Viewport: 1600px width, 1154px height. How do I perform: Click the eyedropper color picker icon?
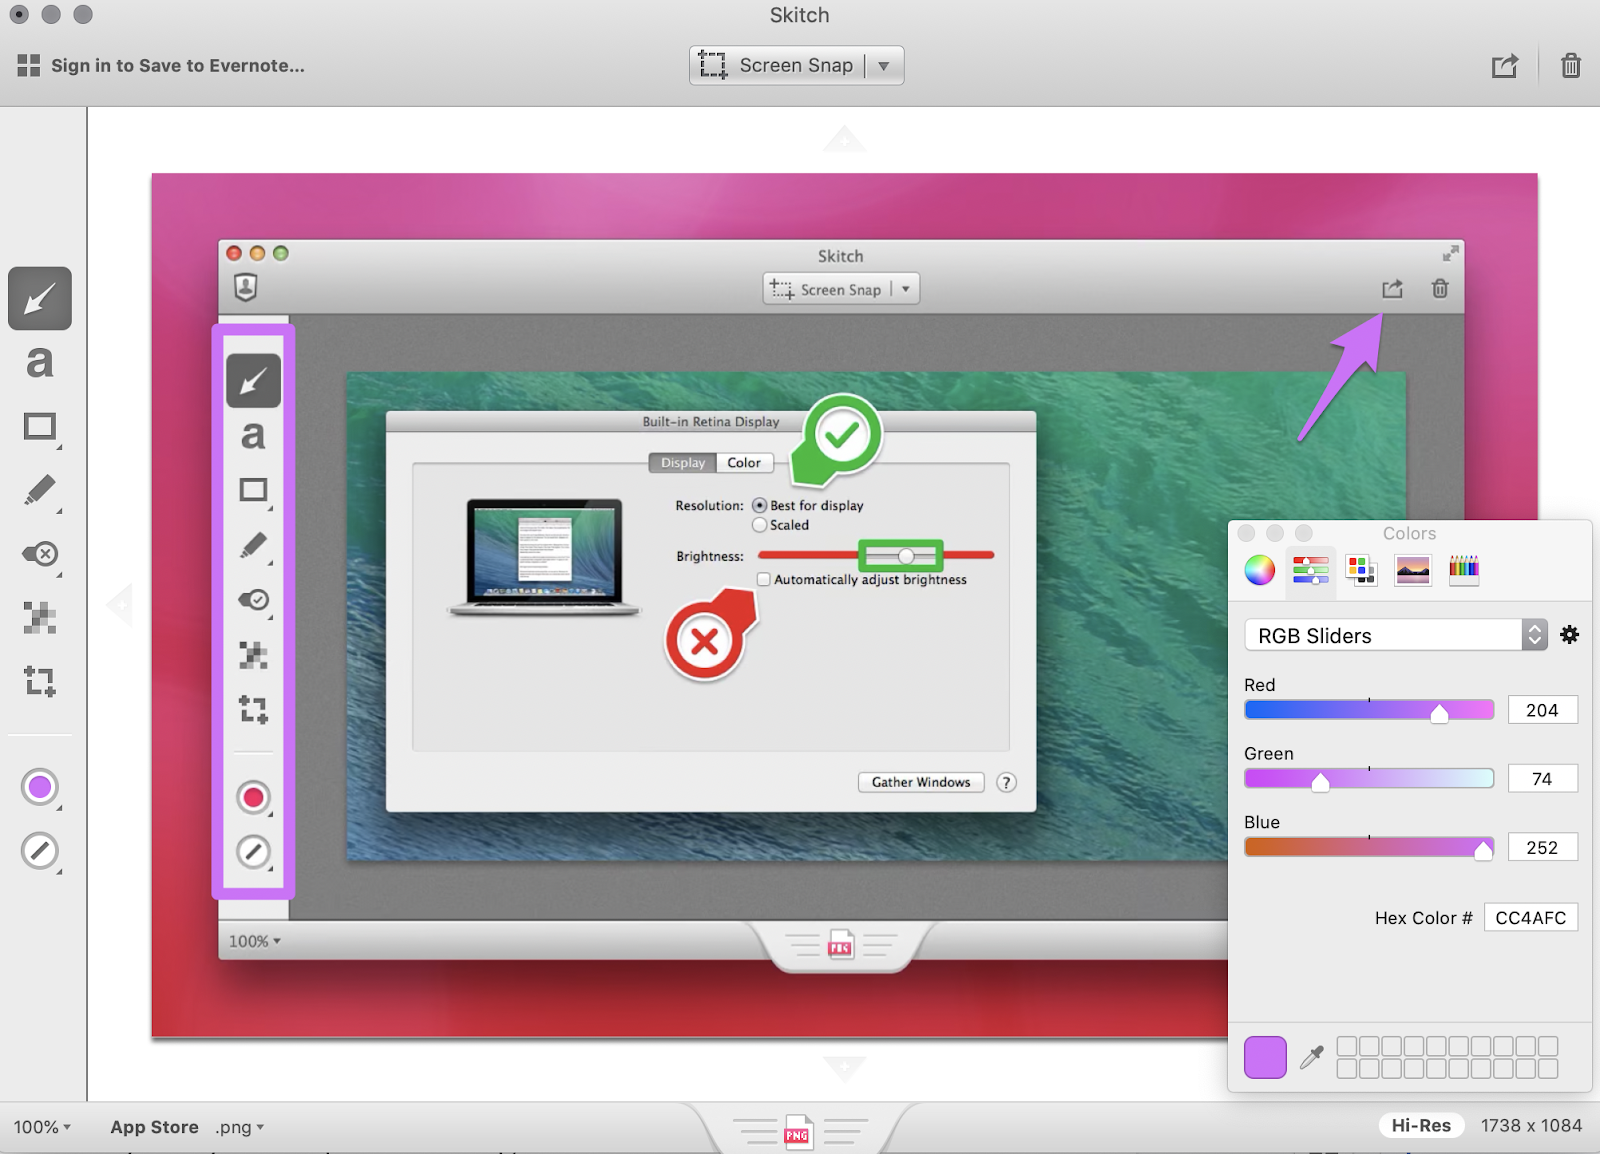coord(1312,1057)
